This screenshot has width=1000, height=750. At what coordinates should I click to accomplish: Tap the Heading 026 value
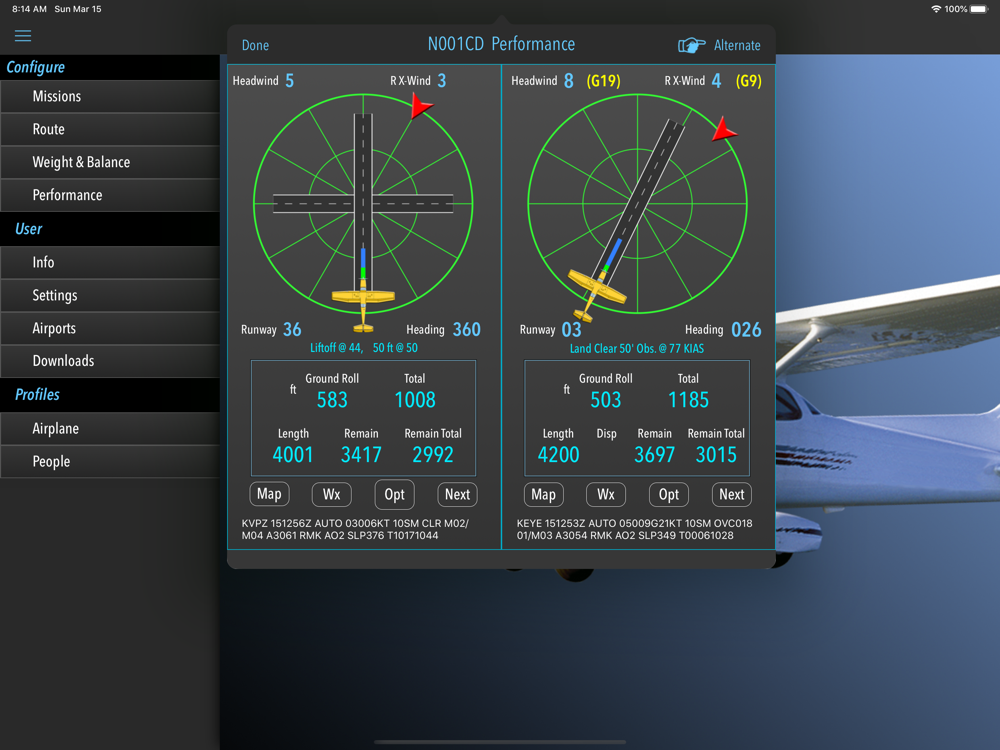(x=746, y=330)
